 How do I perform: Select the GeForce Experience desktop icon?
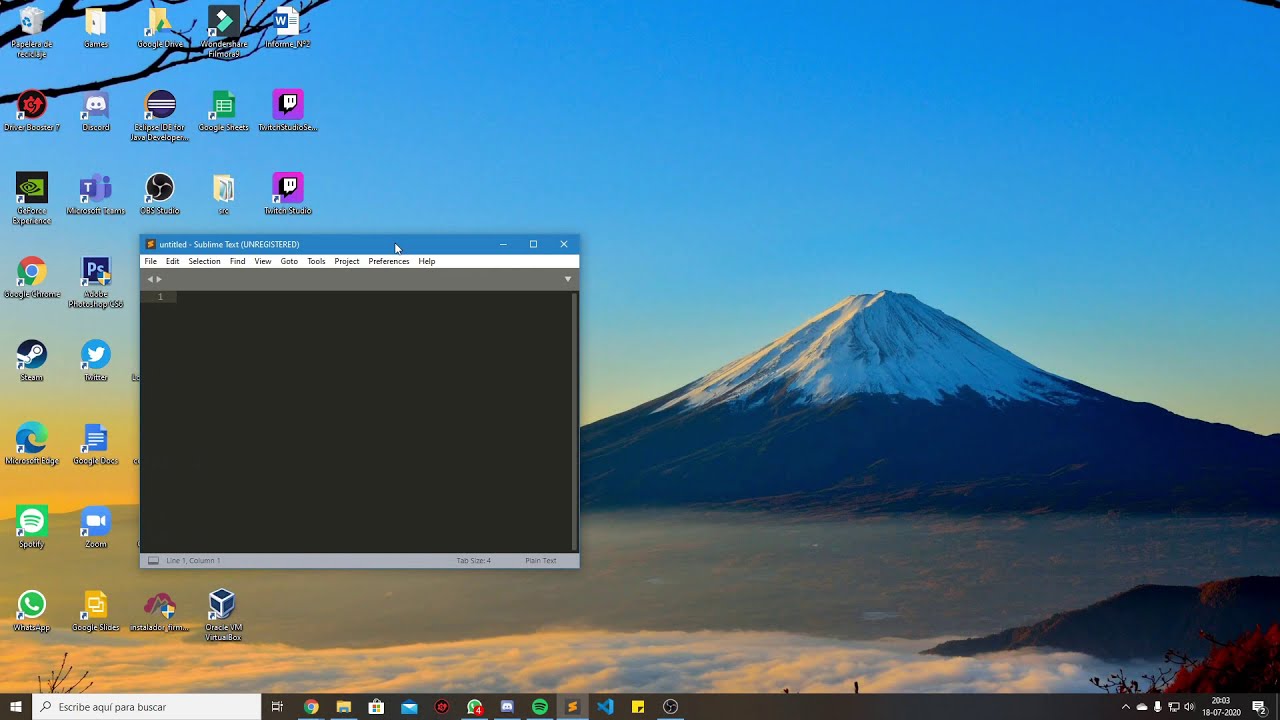(x=32, y=199)
